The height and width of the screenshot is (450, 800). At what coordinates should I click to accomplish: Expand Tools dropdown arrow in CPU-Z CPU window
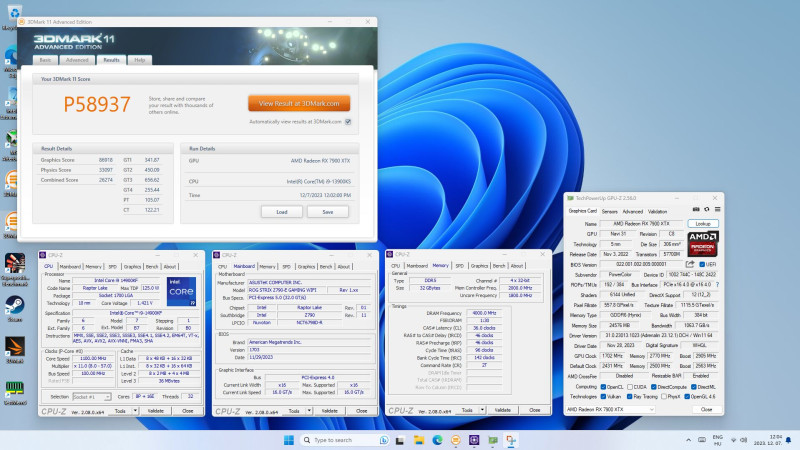(x=135, y=411)
